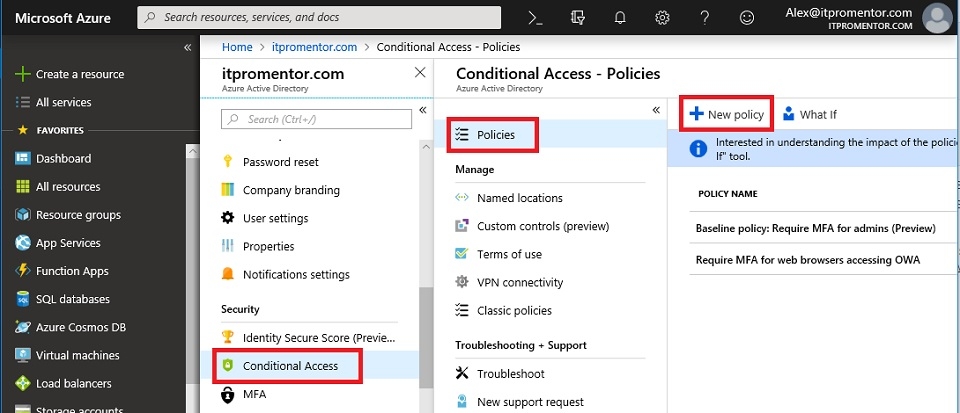Click the Named locations icon

click(x=462, y=198)
